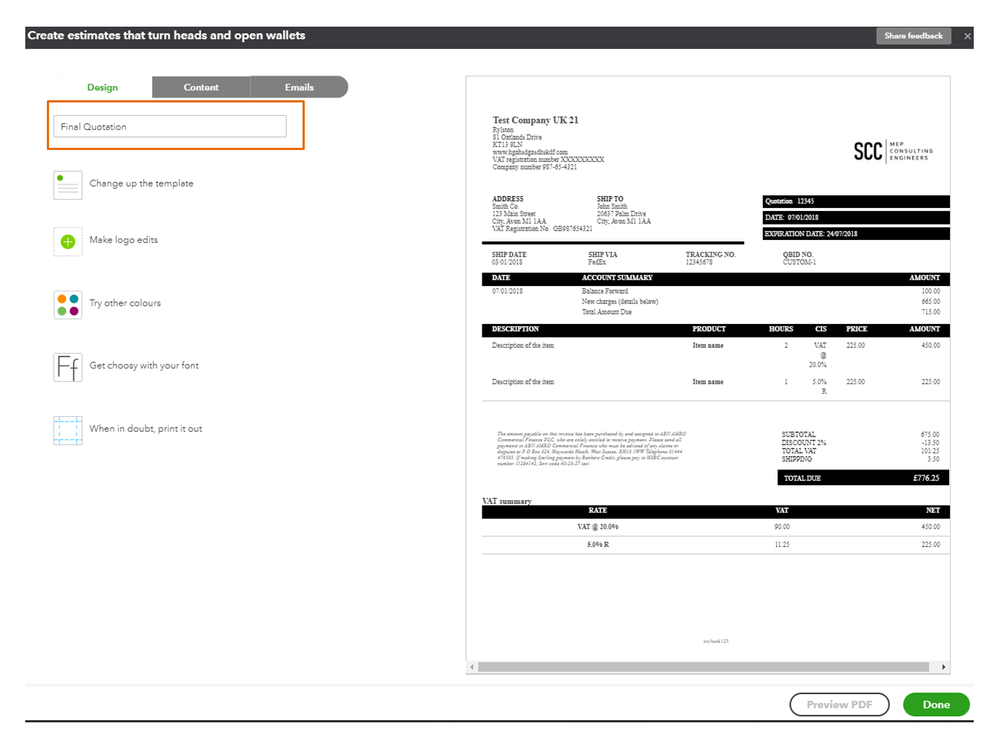The image size is (999, 749).
Task: Click Try other colours option
Action: (125, 303)
